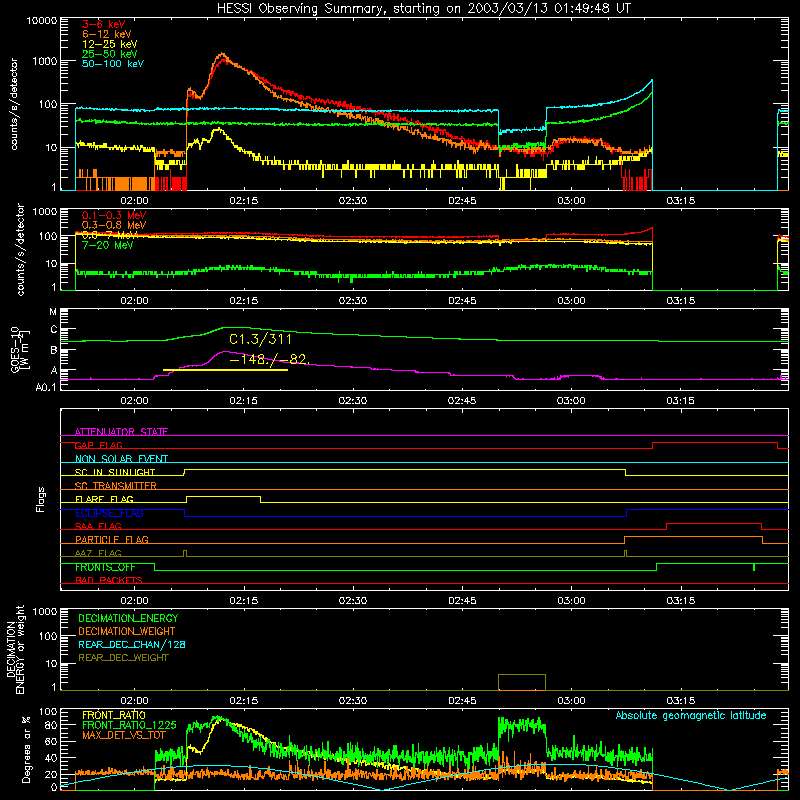The image size is (800, 800).
Task: Click the REAR_DEC_WEIGHT legend label
Action: pyautogui.click(x=123, y=658)
